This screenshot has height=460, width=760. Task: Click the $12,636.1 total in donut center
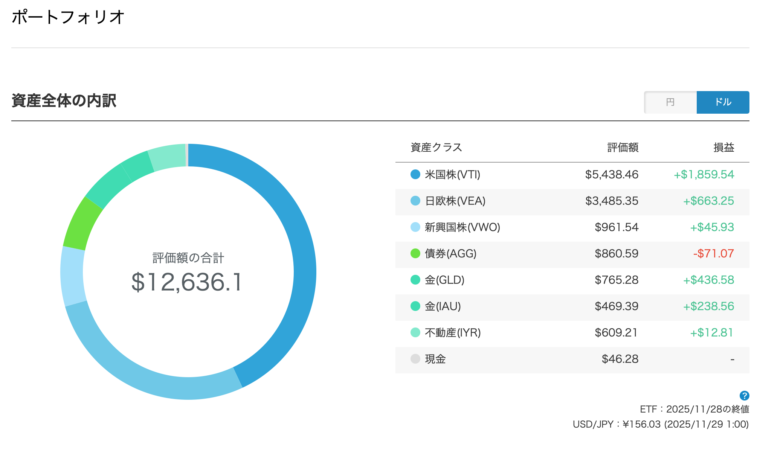click(x=187, y=282)
